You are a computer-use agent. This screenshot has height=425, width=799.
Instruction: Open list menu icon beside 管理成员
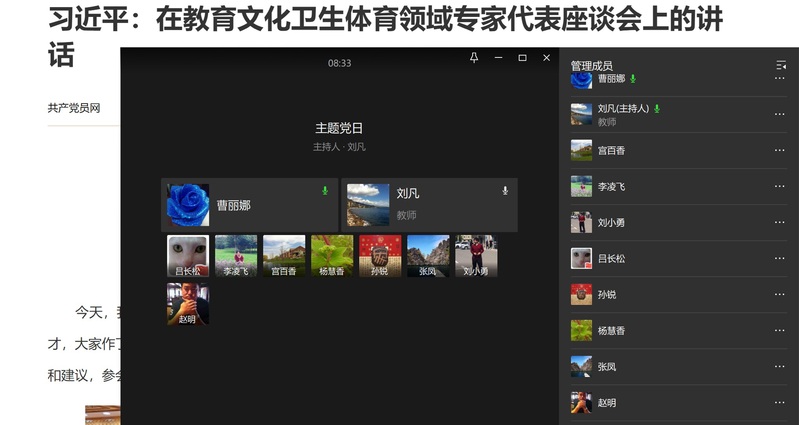[780, 65]
